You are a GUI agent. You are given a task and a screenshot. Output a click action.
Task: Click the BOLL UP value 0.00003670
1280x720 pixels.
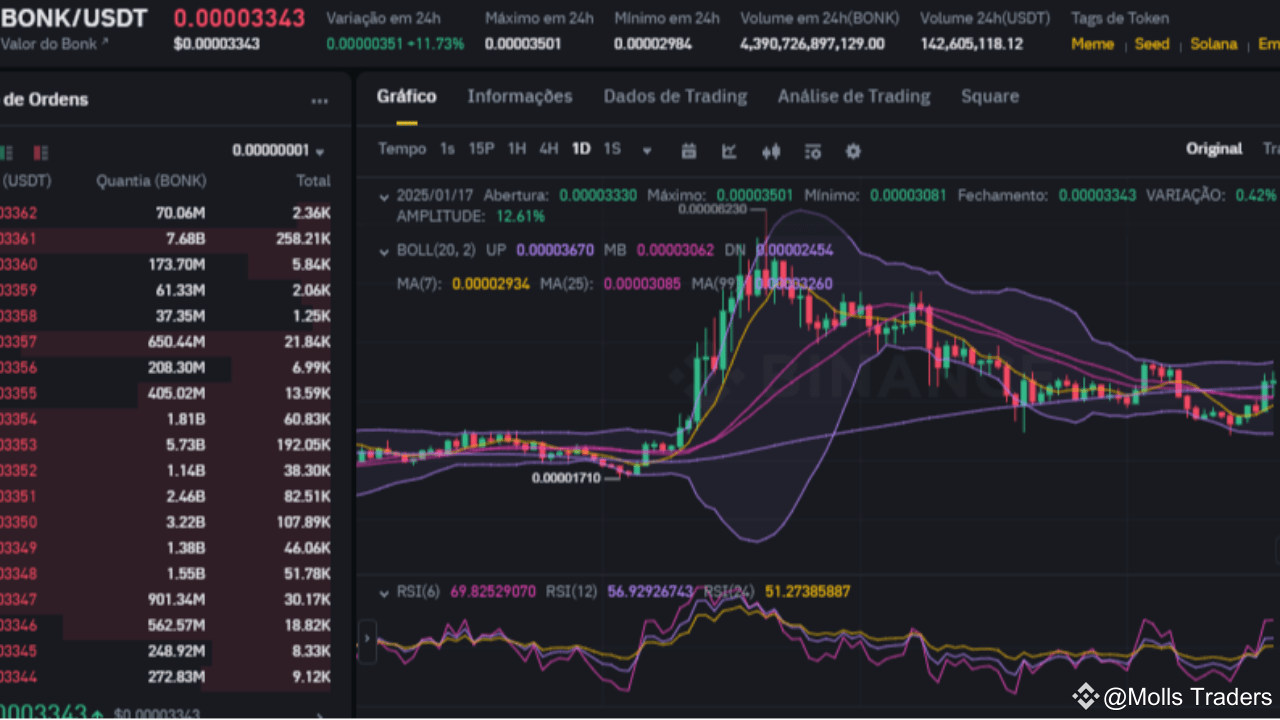555,251
